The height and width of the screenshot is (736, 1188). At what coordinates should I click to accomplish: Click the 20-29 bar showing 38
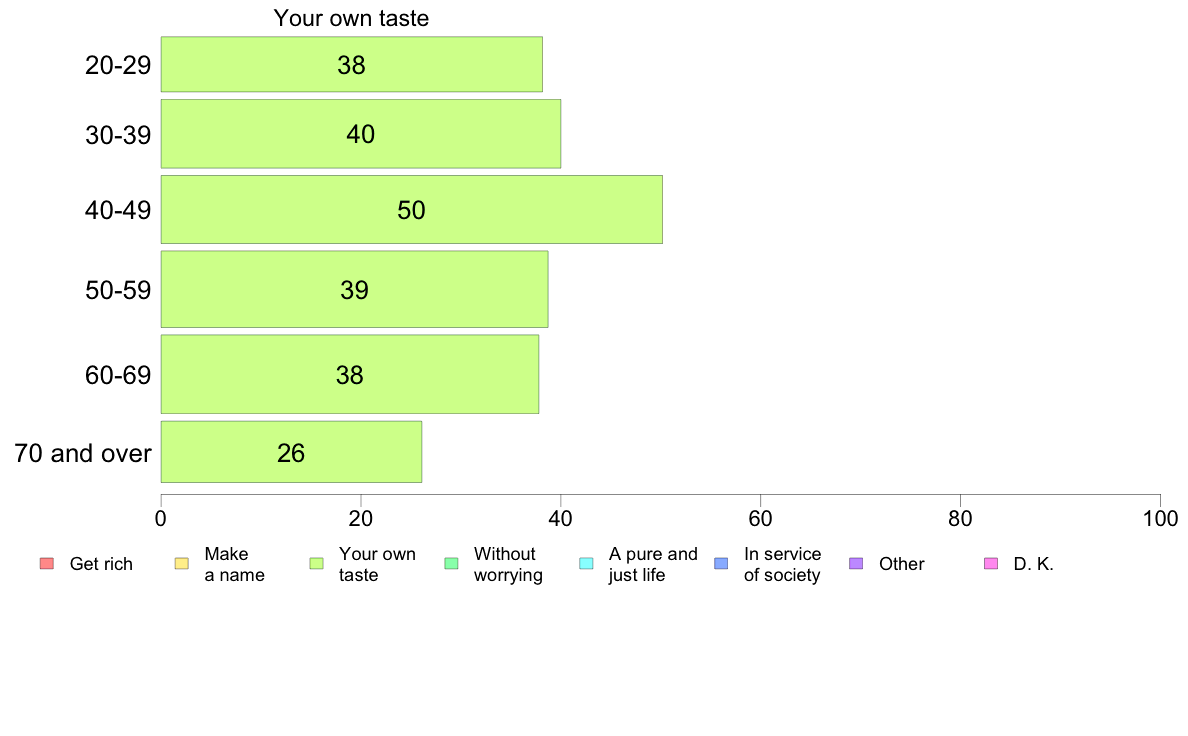352,64
